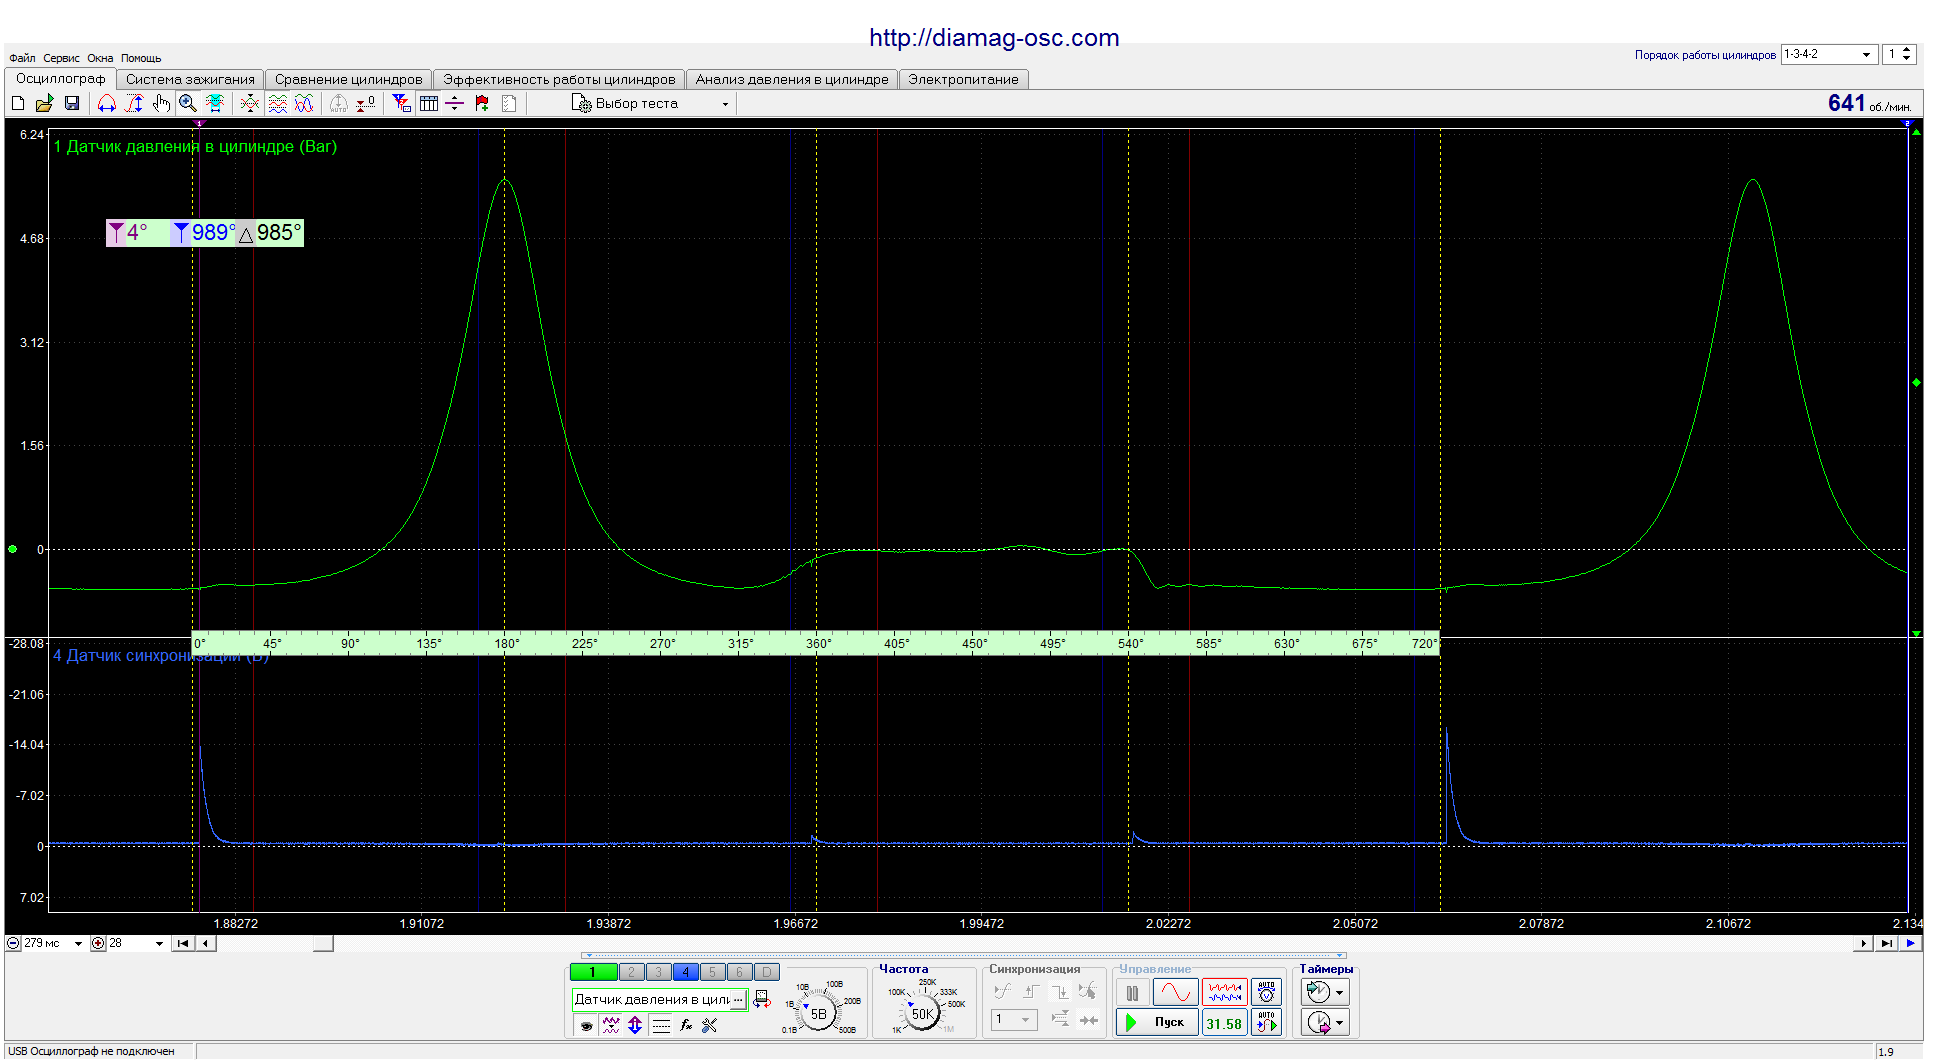Click the teal fit-waveform-width icon
The height and width of the screenshot is (1064, 1938).
click(215, 103)
